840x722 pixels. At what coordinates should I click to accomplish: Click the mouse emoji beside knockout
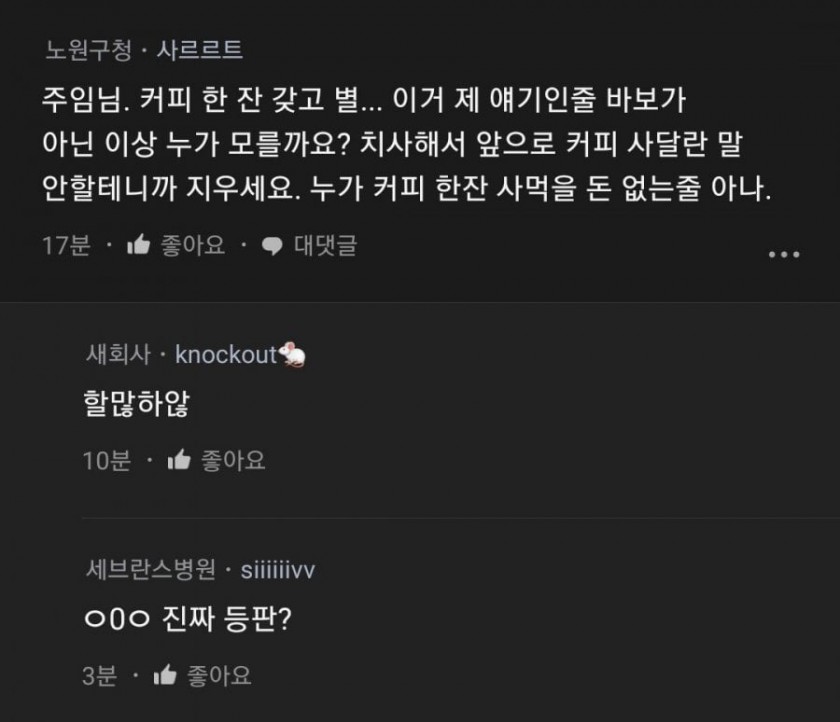click(x=292, y=354)
